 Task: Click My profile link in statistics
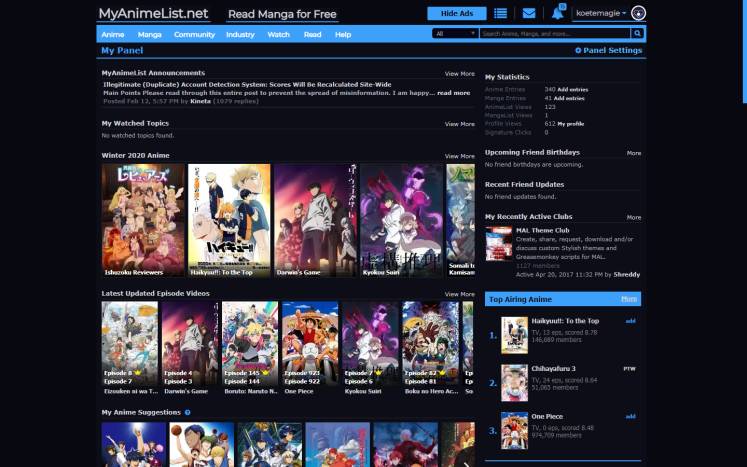coord(571,124)
